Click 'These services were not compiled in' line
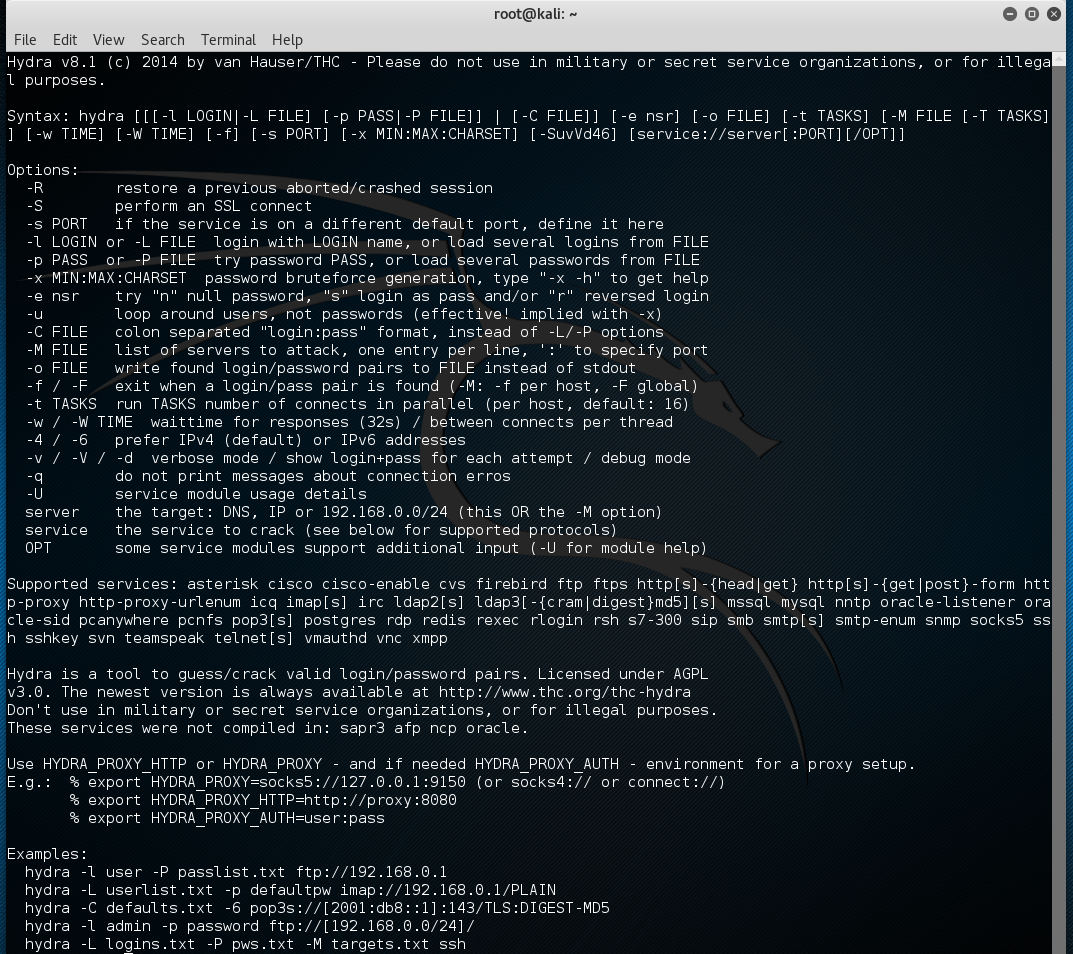The width and height of the screenshot is (1073, 954). [268, 728]
